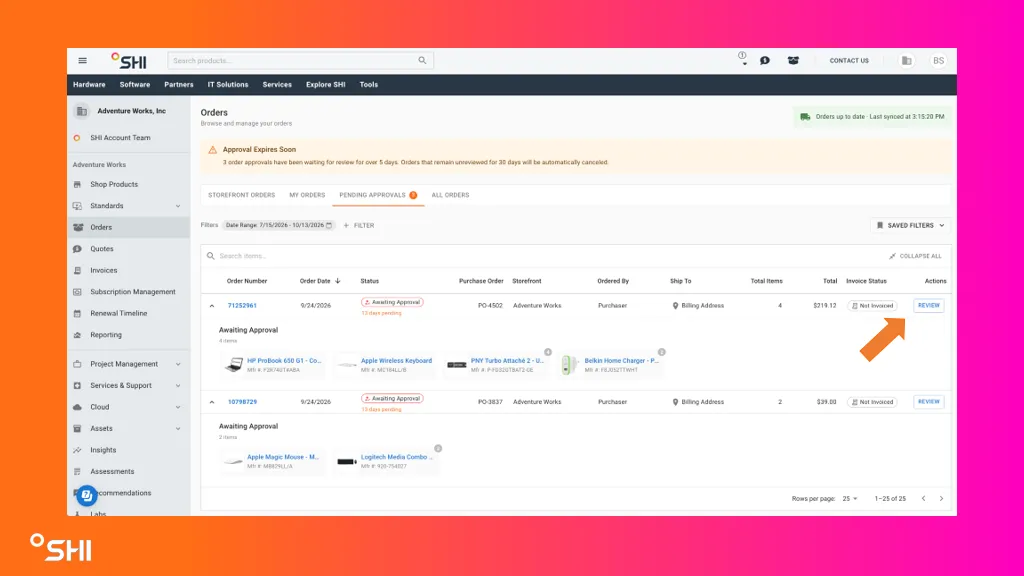The image size is (1024, 576).
Task: Click the calendar icon in Date Range filter
Action: click(329, 225)
